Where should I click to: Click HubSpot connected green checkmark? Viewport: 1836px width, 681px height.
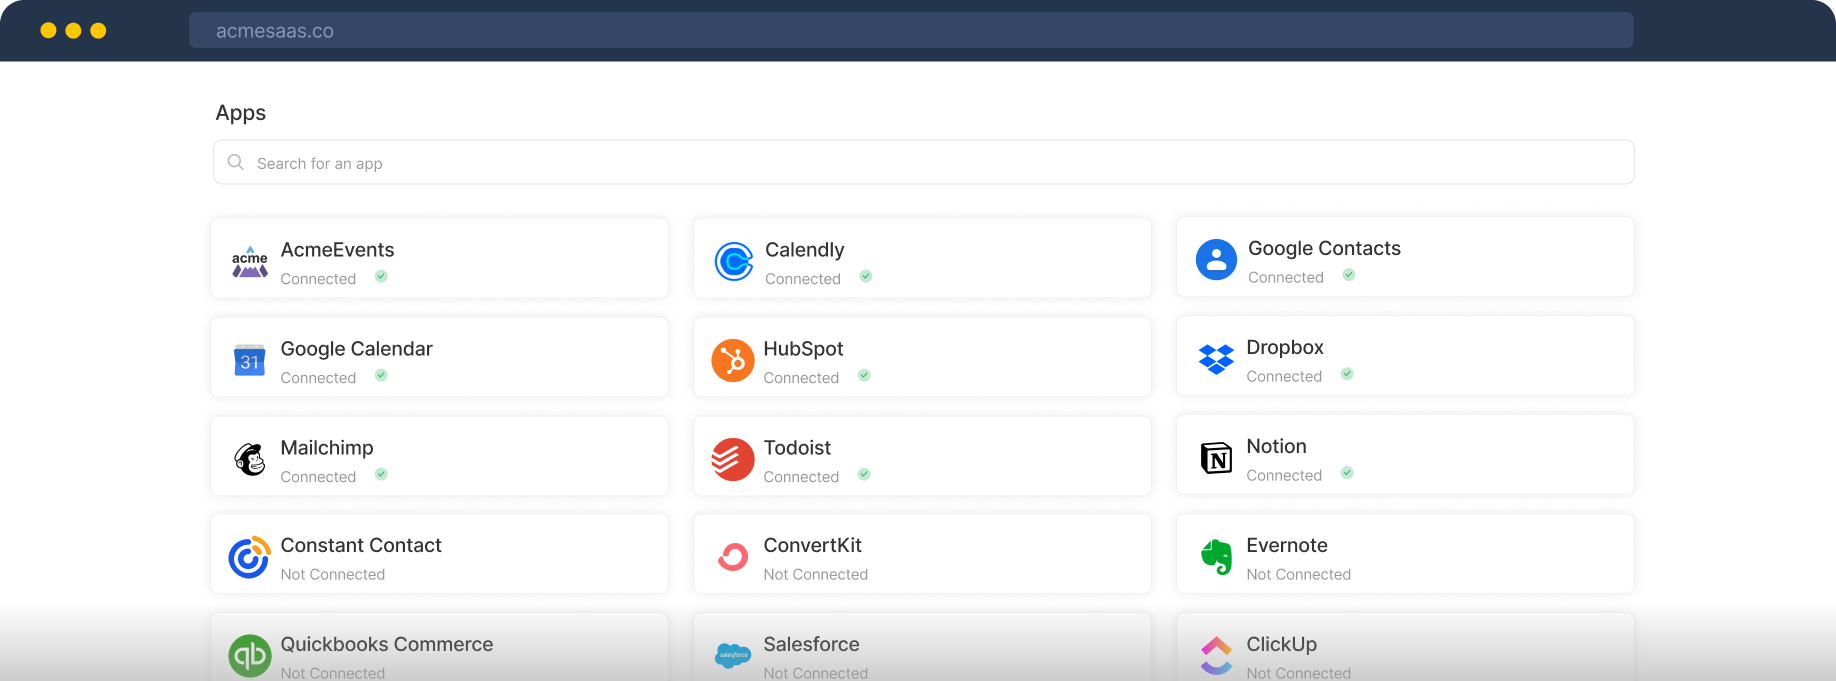point(864,376)
